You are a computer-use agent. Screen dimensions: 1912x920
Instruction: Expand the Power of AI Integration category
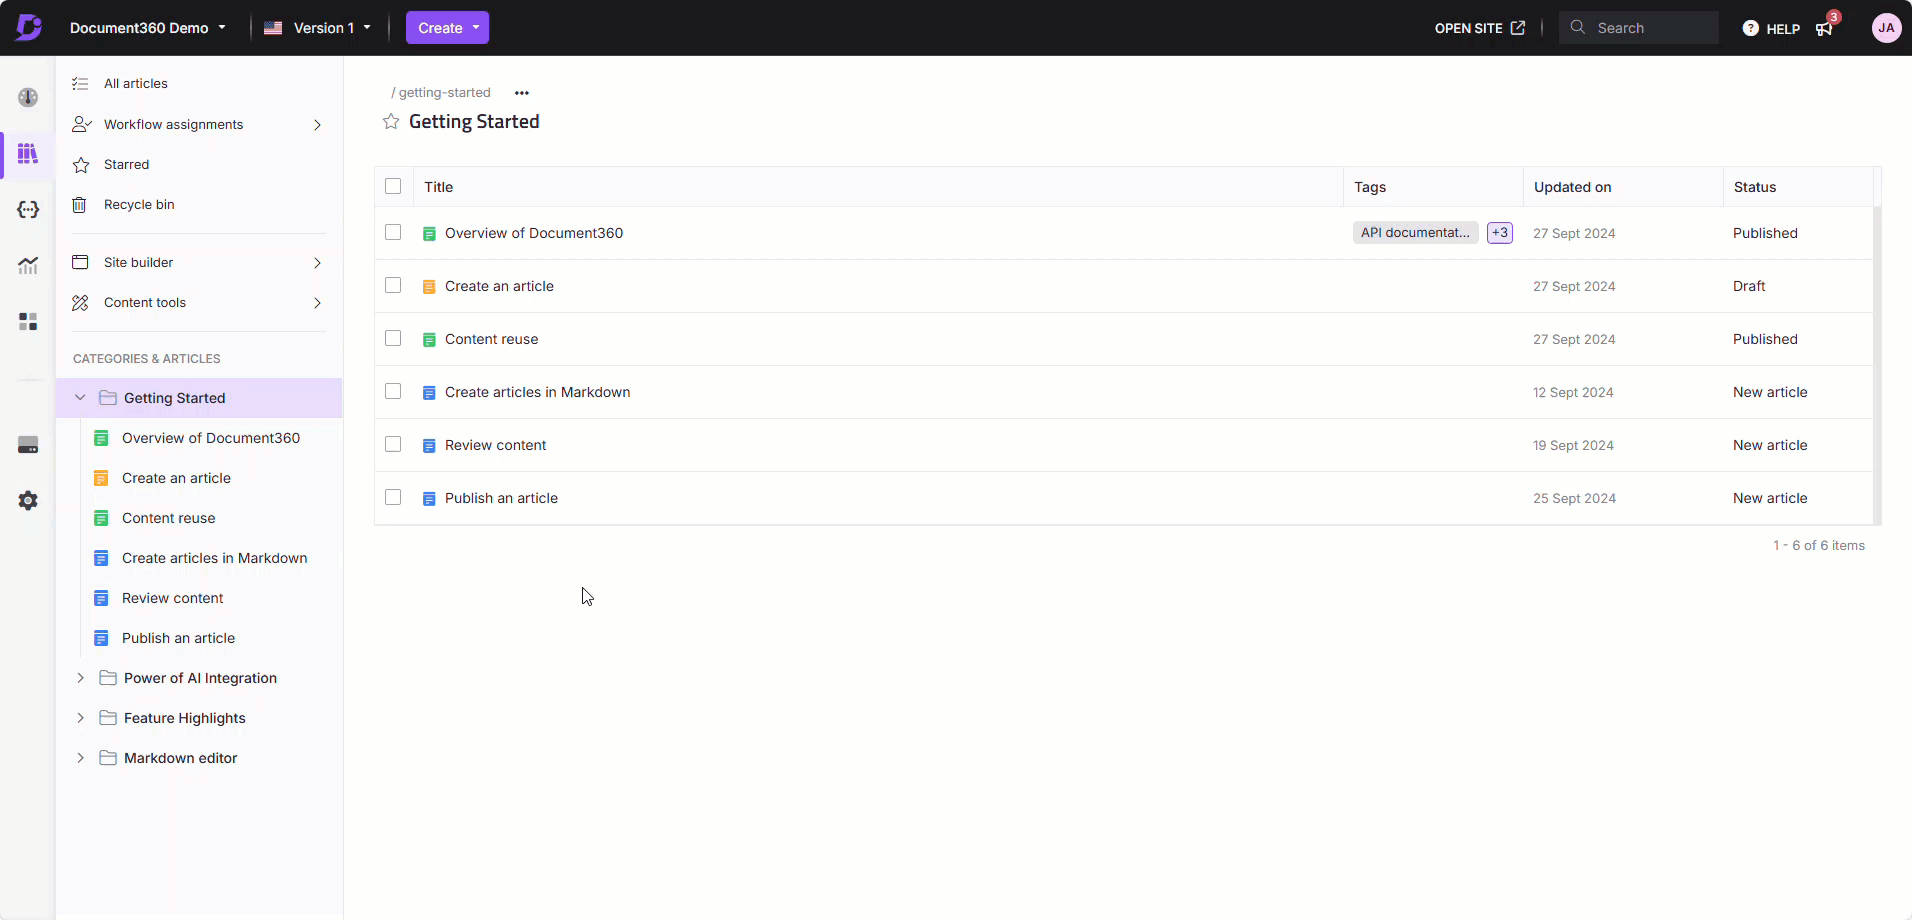(81, 678)
